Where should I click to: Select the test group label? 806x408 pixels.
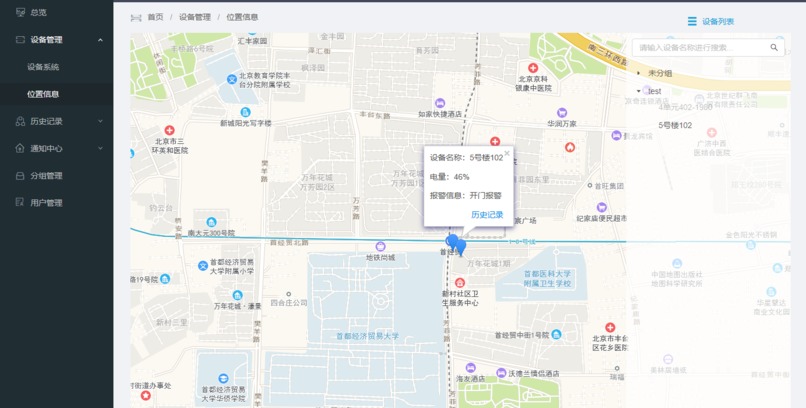[x=655, y=91]
